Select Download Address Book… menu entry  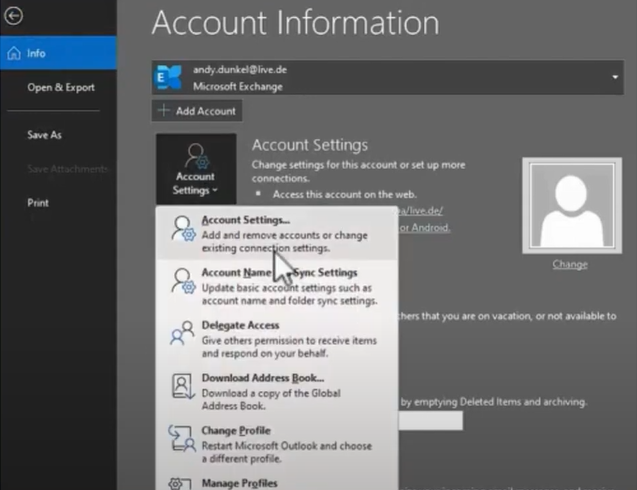point(277,391)
